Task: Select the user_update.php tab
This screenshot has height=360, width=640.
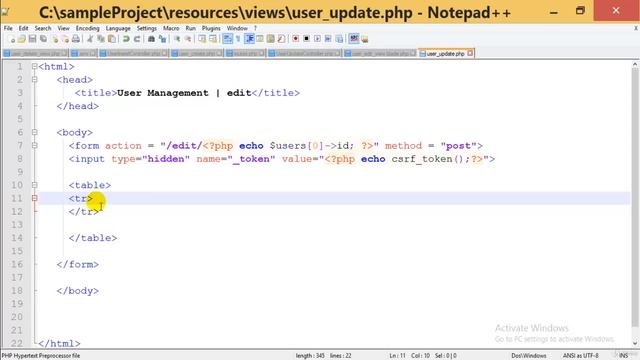Action: [x=445, y=53]
